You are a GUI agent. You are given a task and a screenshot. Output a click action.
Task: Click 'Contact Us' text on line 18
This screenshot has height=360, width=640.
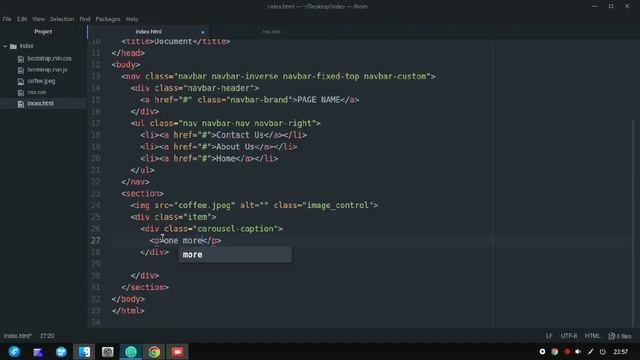coord(240,135)
